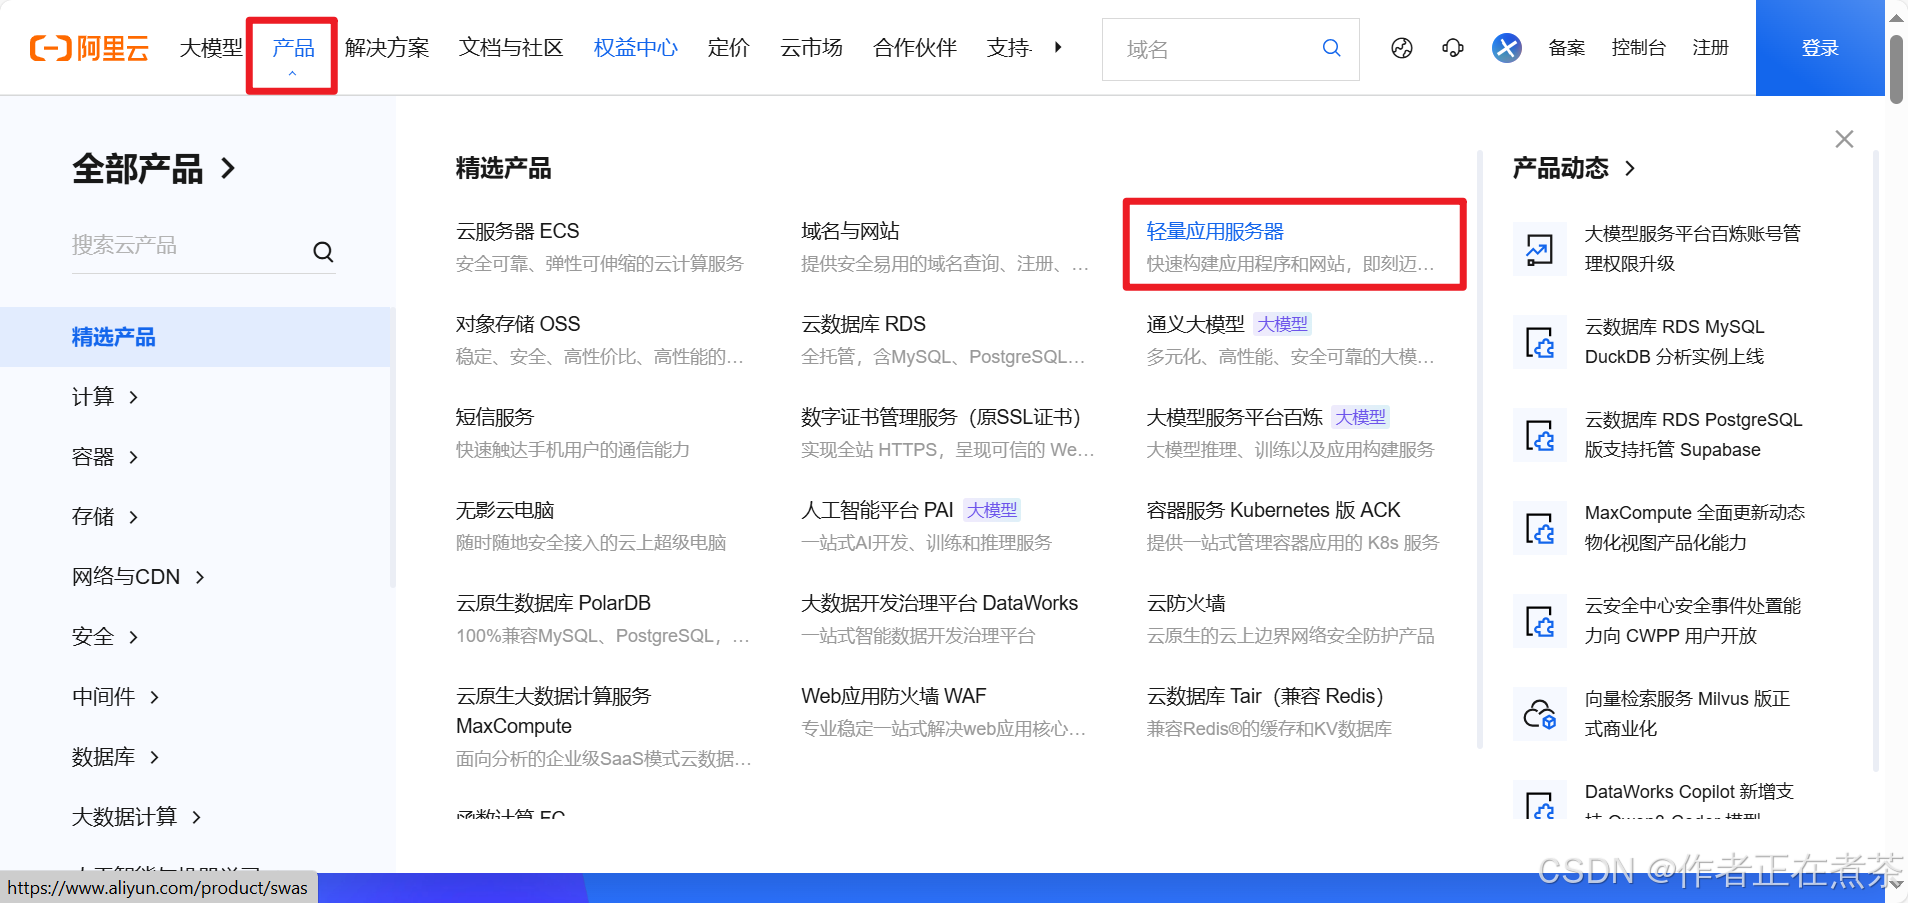Click icon beside 云安全中心安全事件处置能力 news
The image size is (1908, 903).
1539,621
